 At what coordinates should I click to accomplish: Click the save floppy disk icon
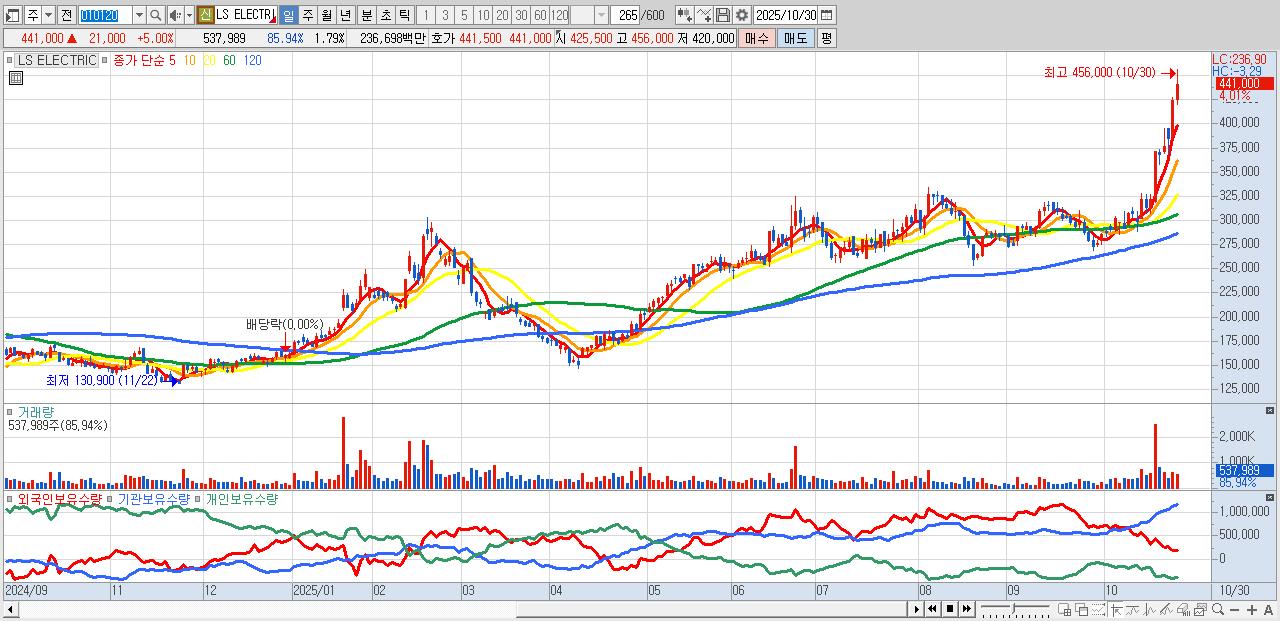[x=723, y=15]
